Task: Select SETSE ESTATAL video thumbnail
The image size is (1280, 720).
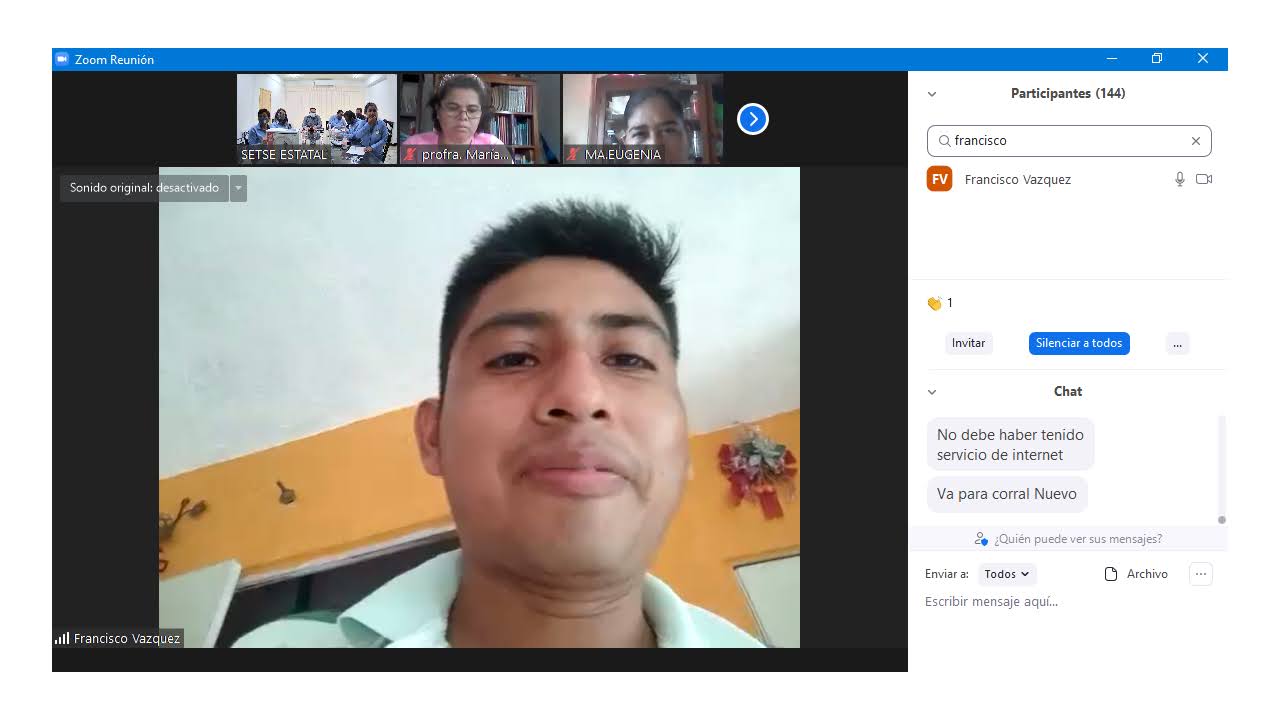Action: pyautogui.click(x=317, y=118)
